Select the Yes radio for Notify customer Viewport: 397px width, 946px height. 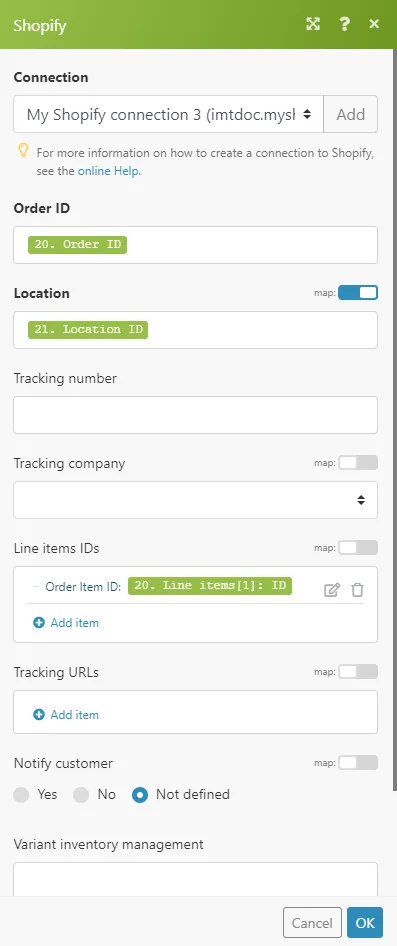[22, 795]
